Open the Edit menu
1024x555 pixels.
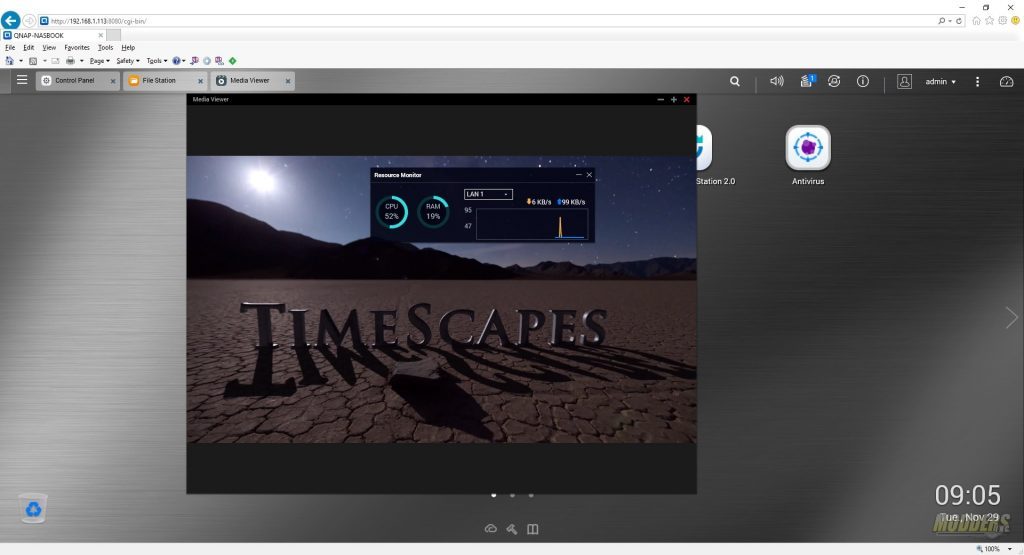click(x=29, y=48)
